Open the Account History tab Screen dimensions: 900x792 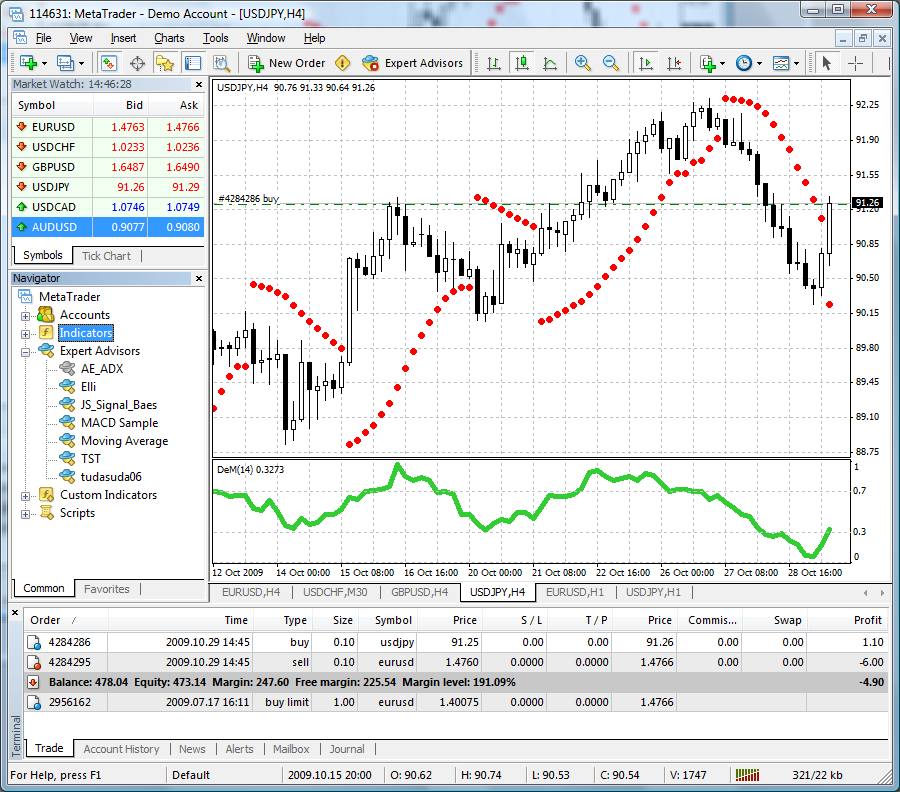[x=121, y=749]
